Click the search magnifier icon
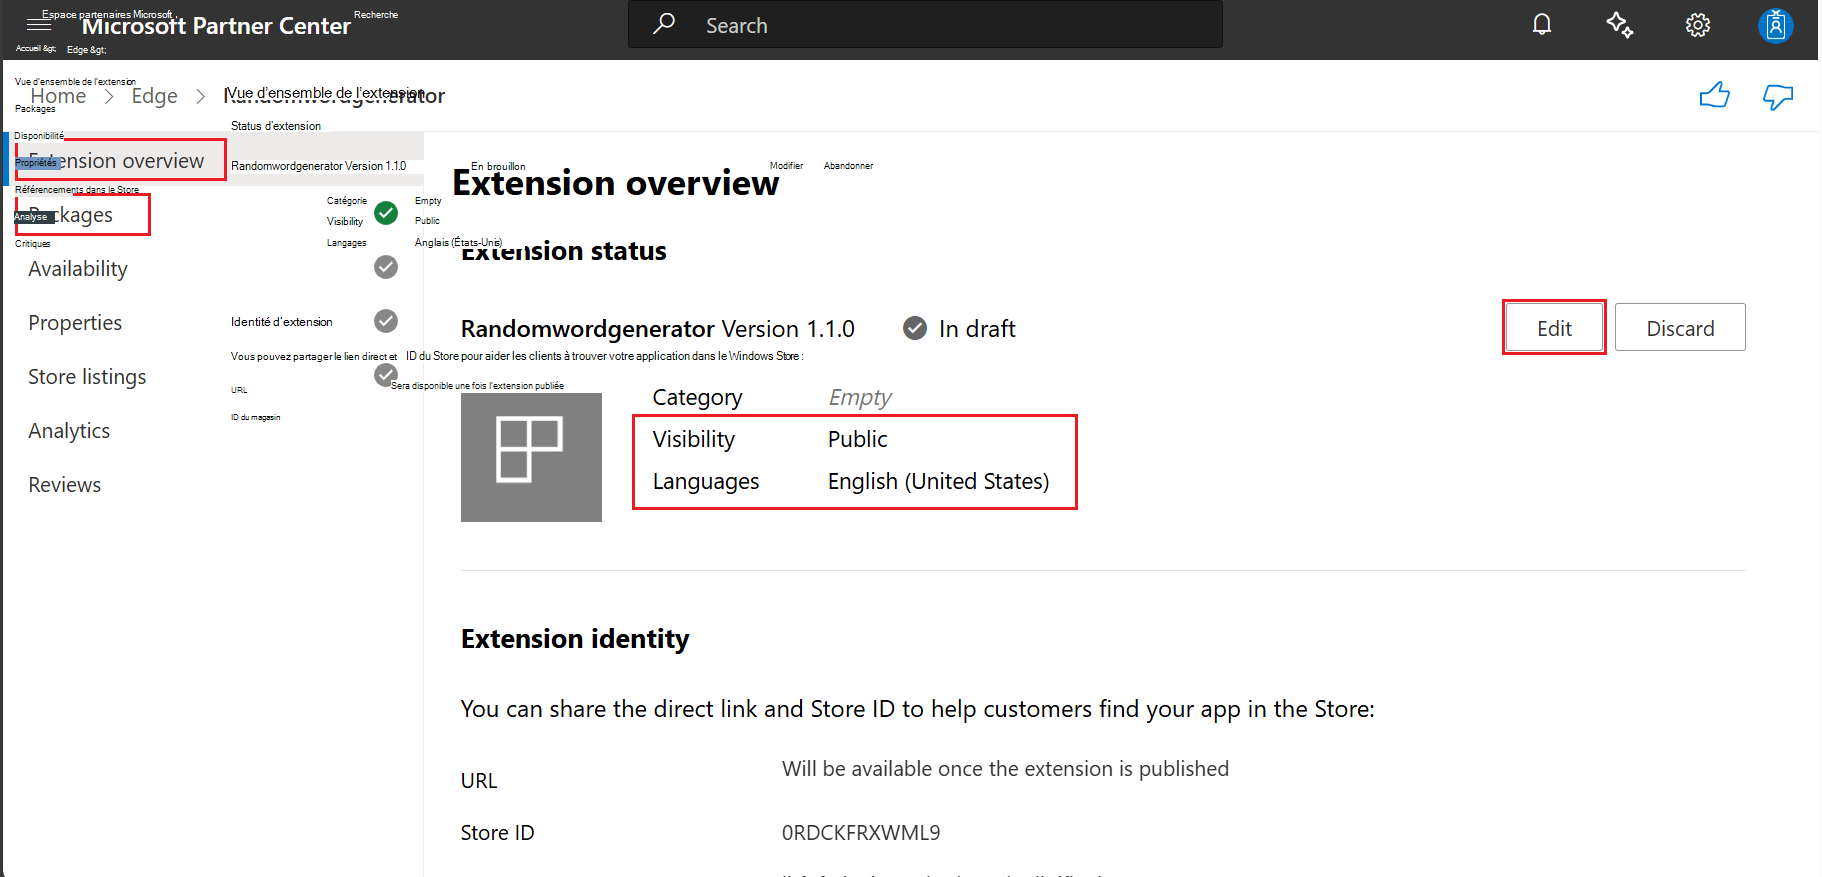 coord(664,24)
